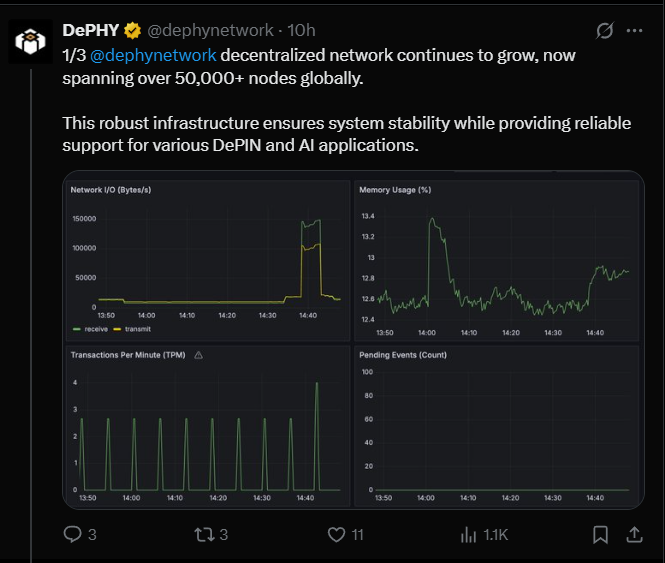Click the share upload icon
665x563 pixels.
click(x=634, y=535)
